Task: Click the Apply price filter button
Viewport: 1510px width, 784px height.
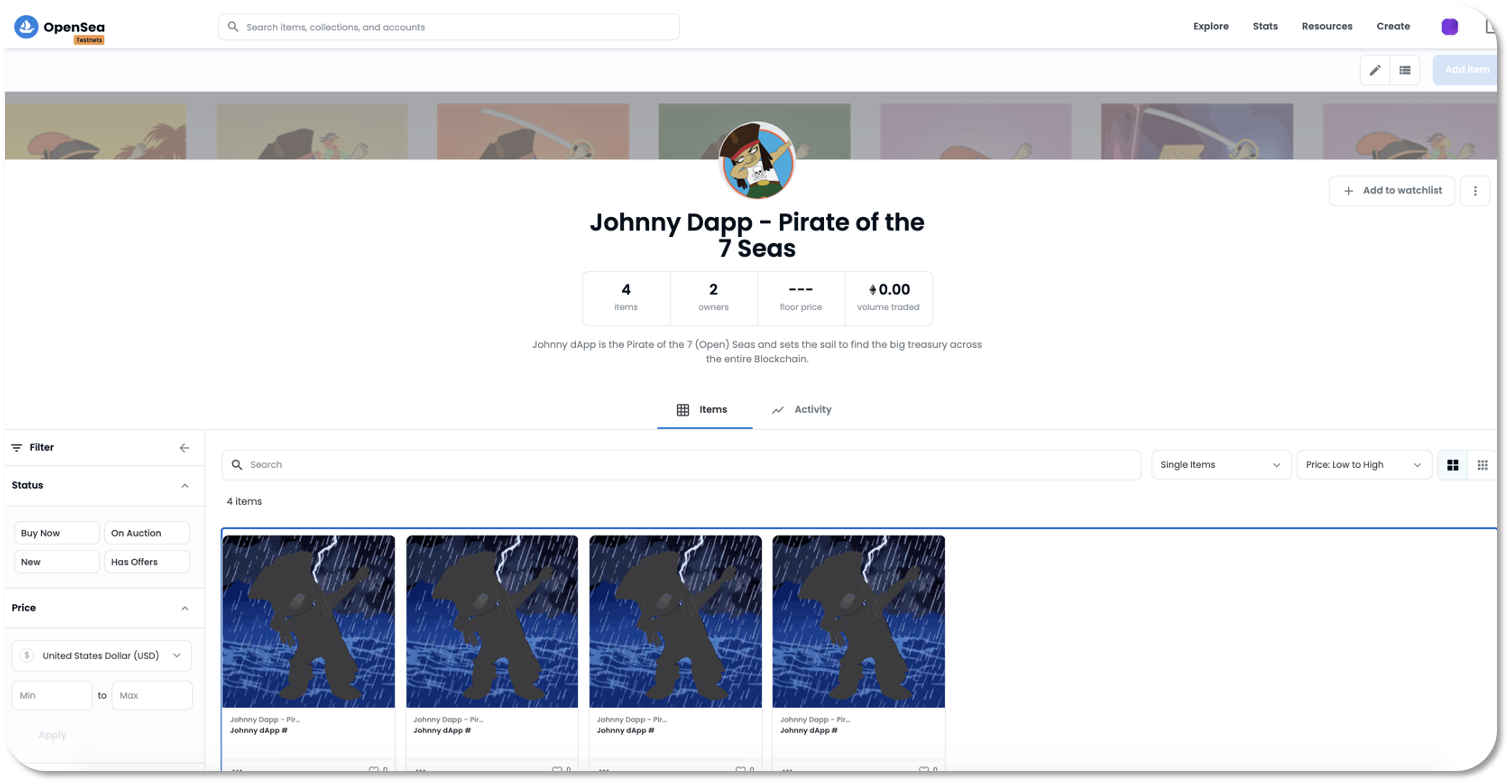Action: (x=52, y=735)
